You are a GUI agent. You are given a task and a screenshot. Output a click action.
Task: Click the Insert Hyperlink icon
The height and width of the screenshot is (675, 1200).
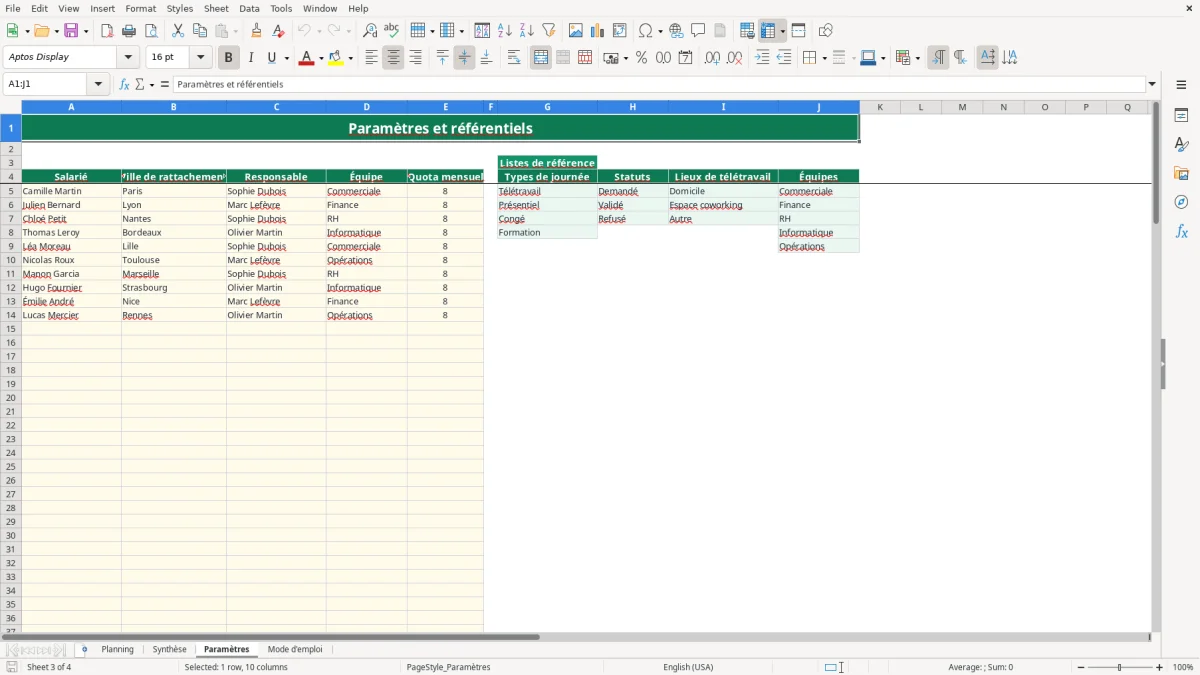[x=677, y=31]
